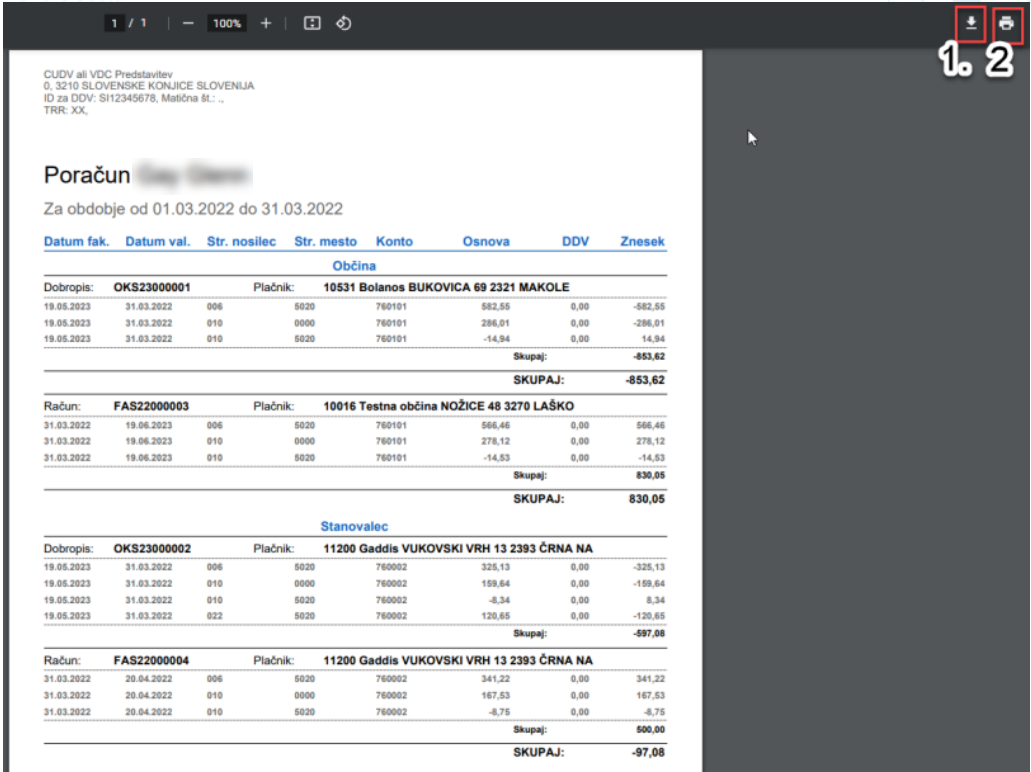Click the DDV column header
This screenshot has height=772, width=1031.
(575, 241)
